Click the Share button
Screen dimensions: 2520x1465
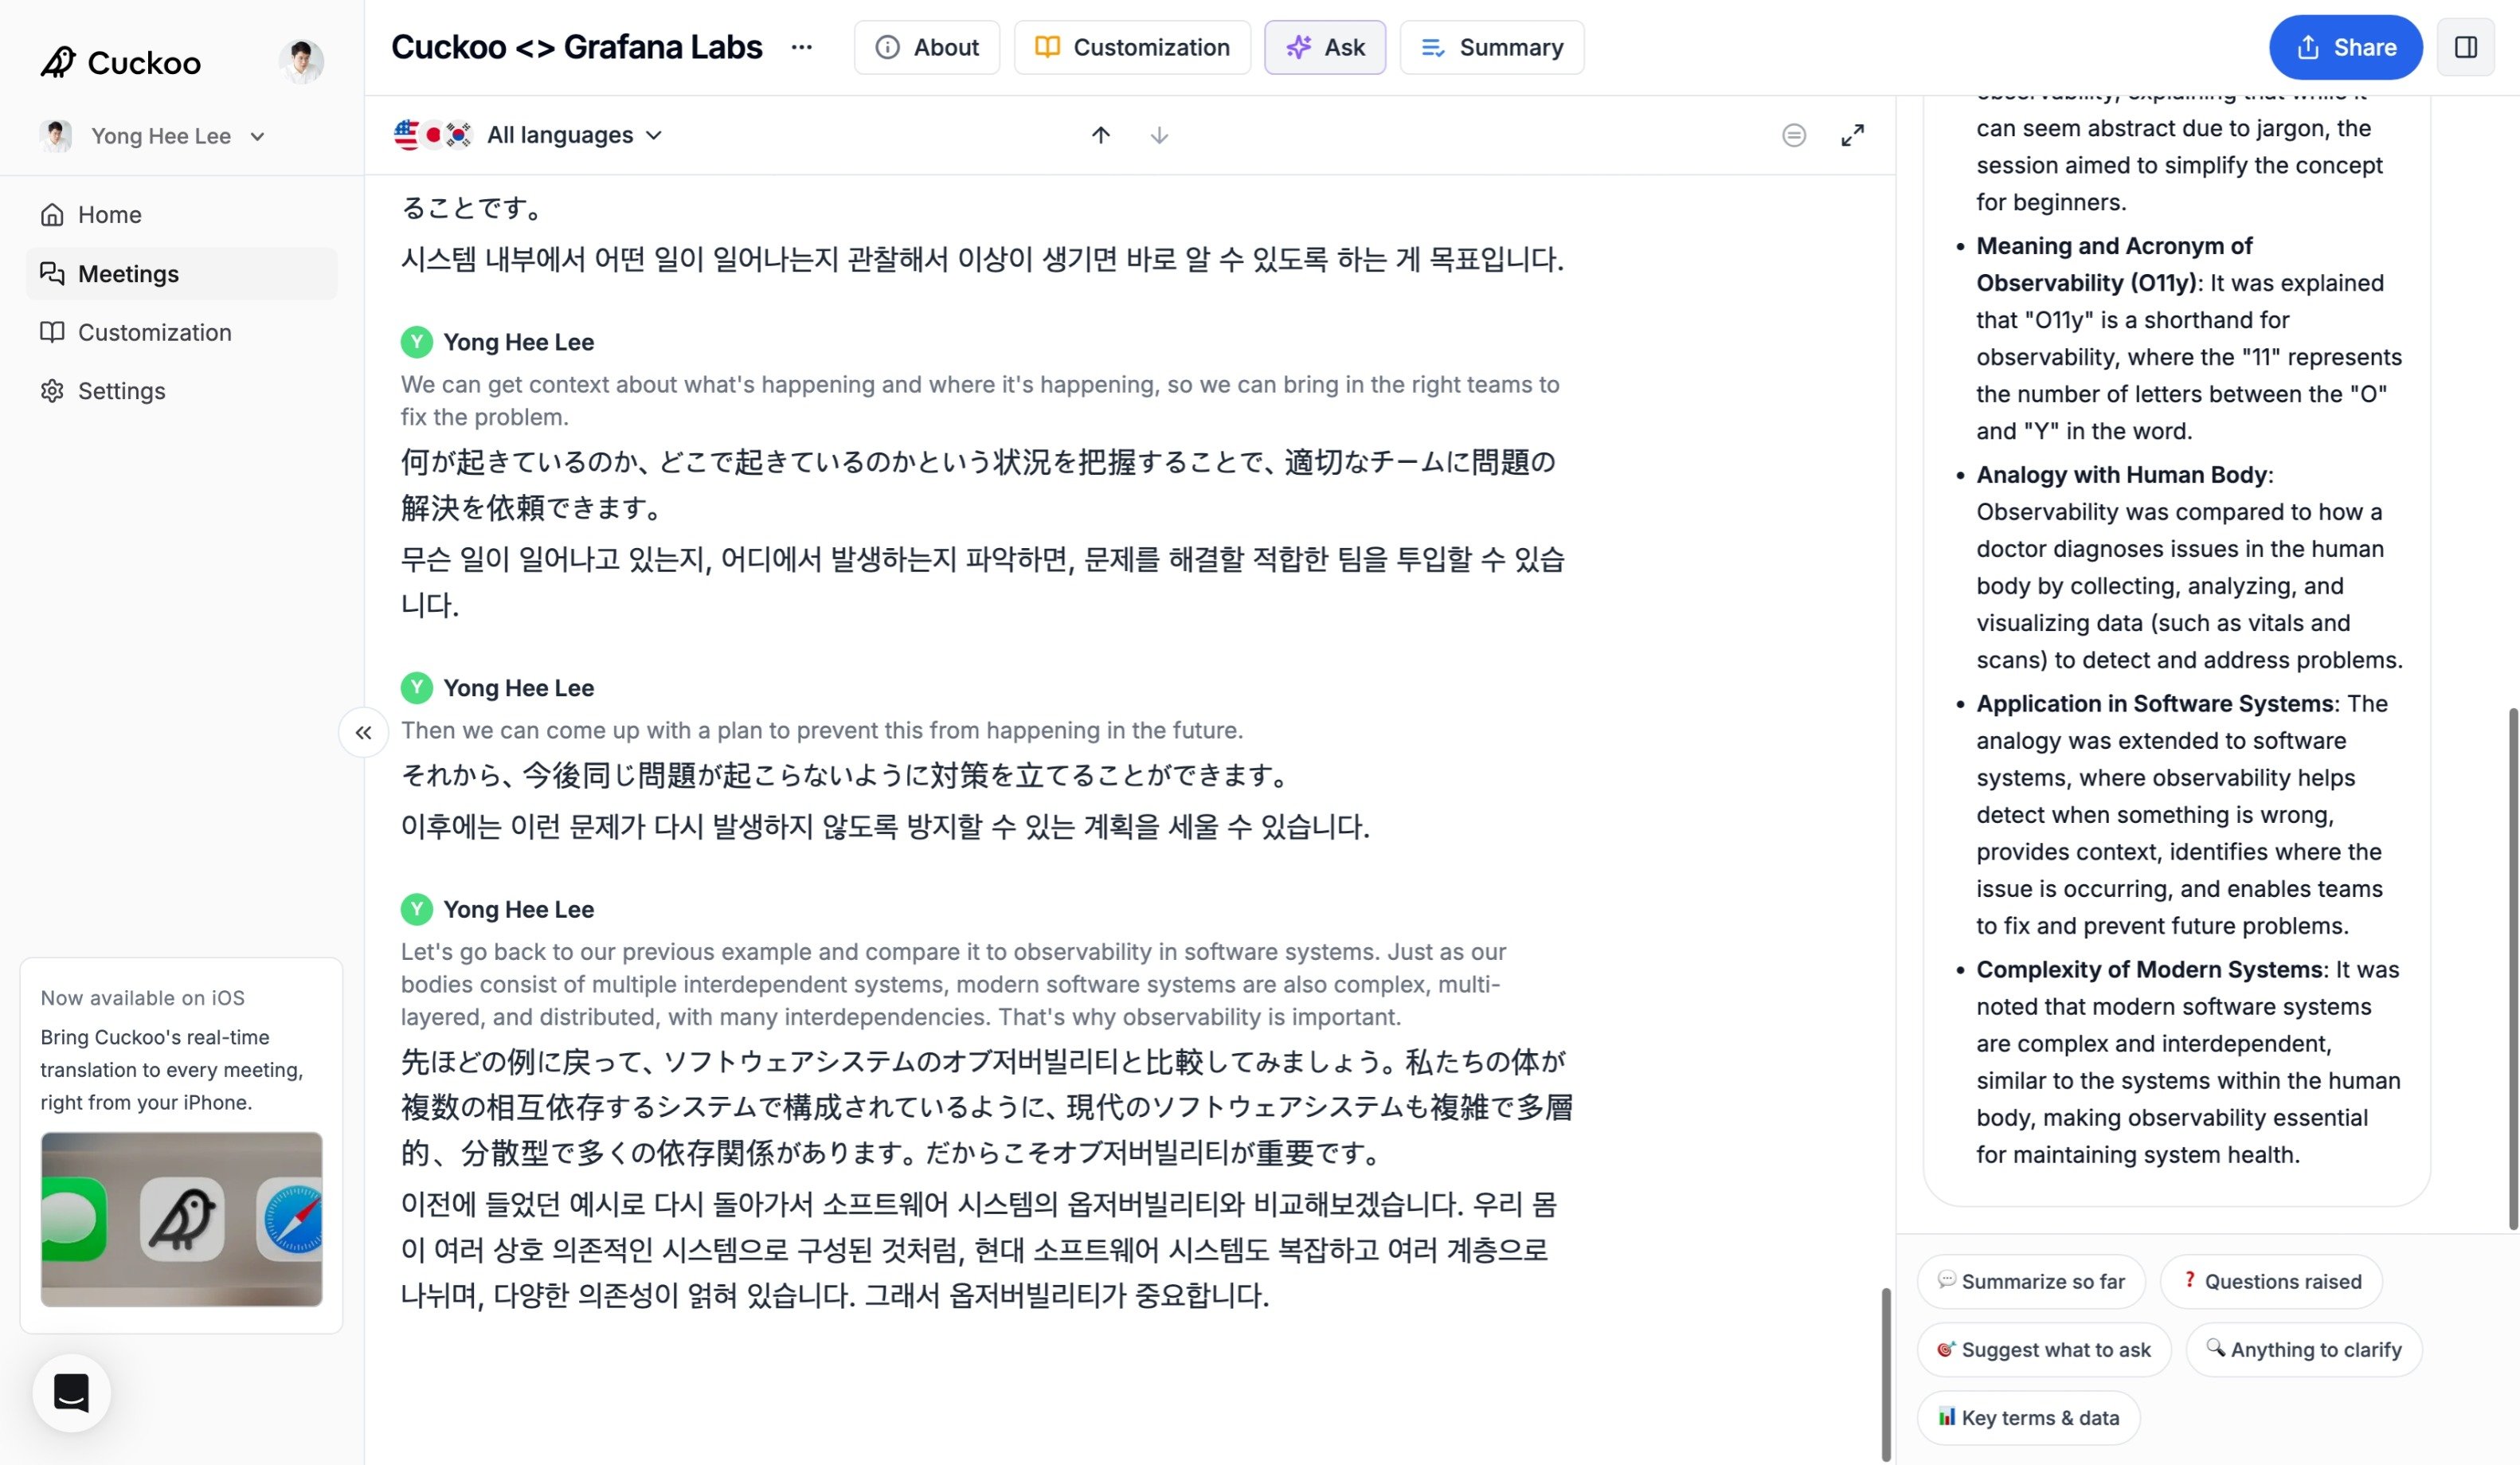point(2346,47)
